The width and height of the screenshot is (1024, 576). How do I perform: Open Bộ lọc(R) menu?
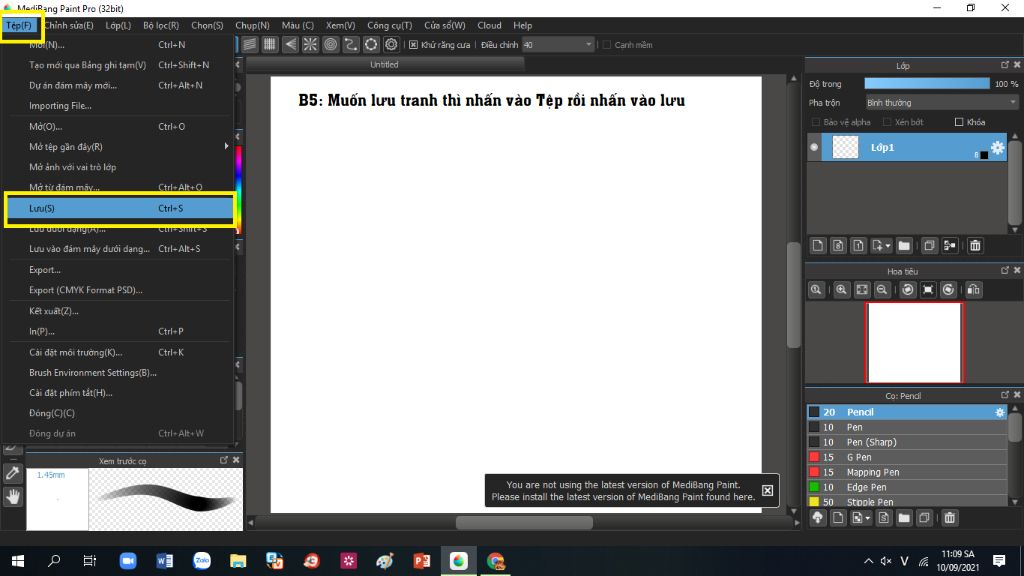coord(161,25)
